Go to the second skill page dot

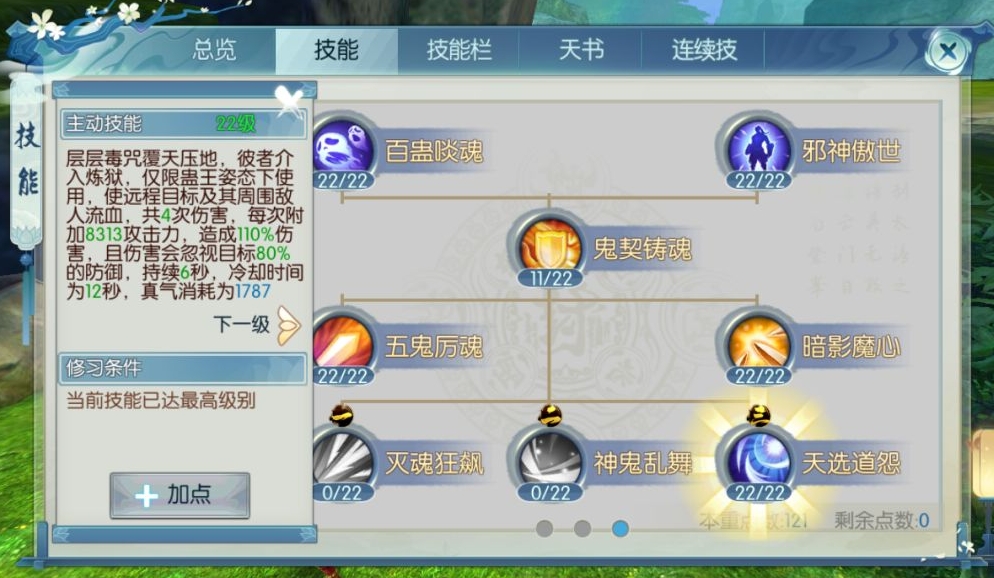coord(582,528)
